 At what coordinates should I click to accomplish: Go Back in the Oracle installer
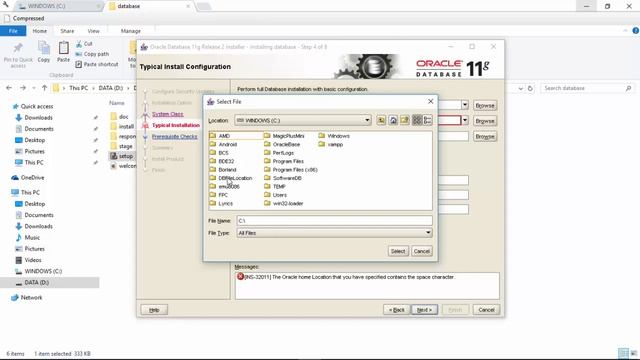pos(396,310)
